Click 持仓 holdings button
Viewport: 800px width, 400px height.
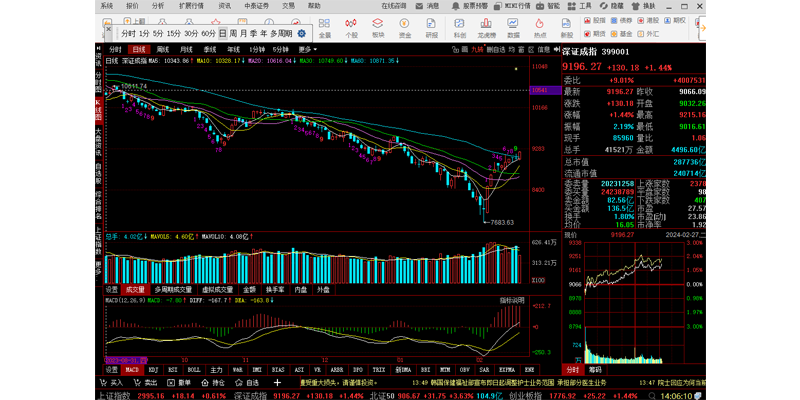click(x=213, y=382)
